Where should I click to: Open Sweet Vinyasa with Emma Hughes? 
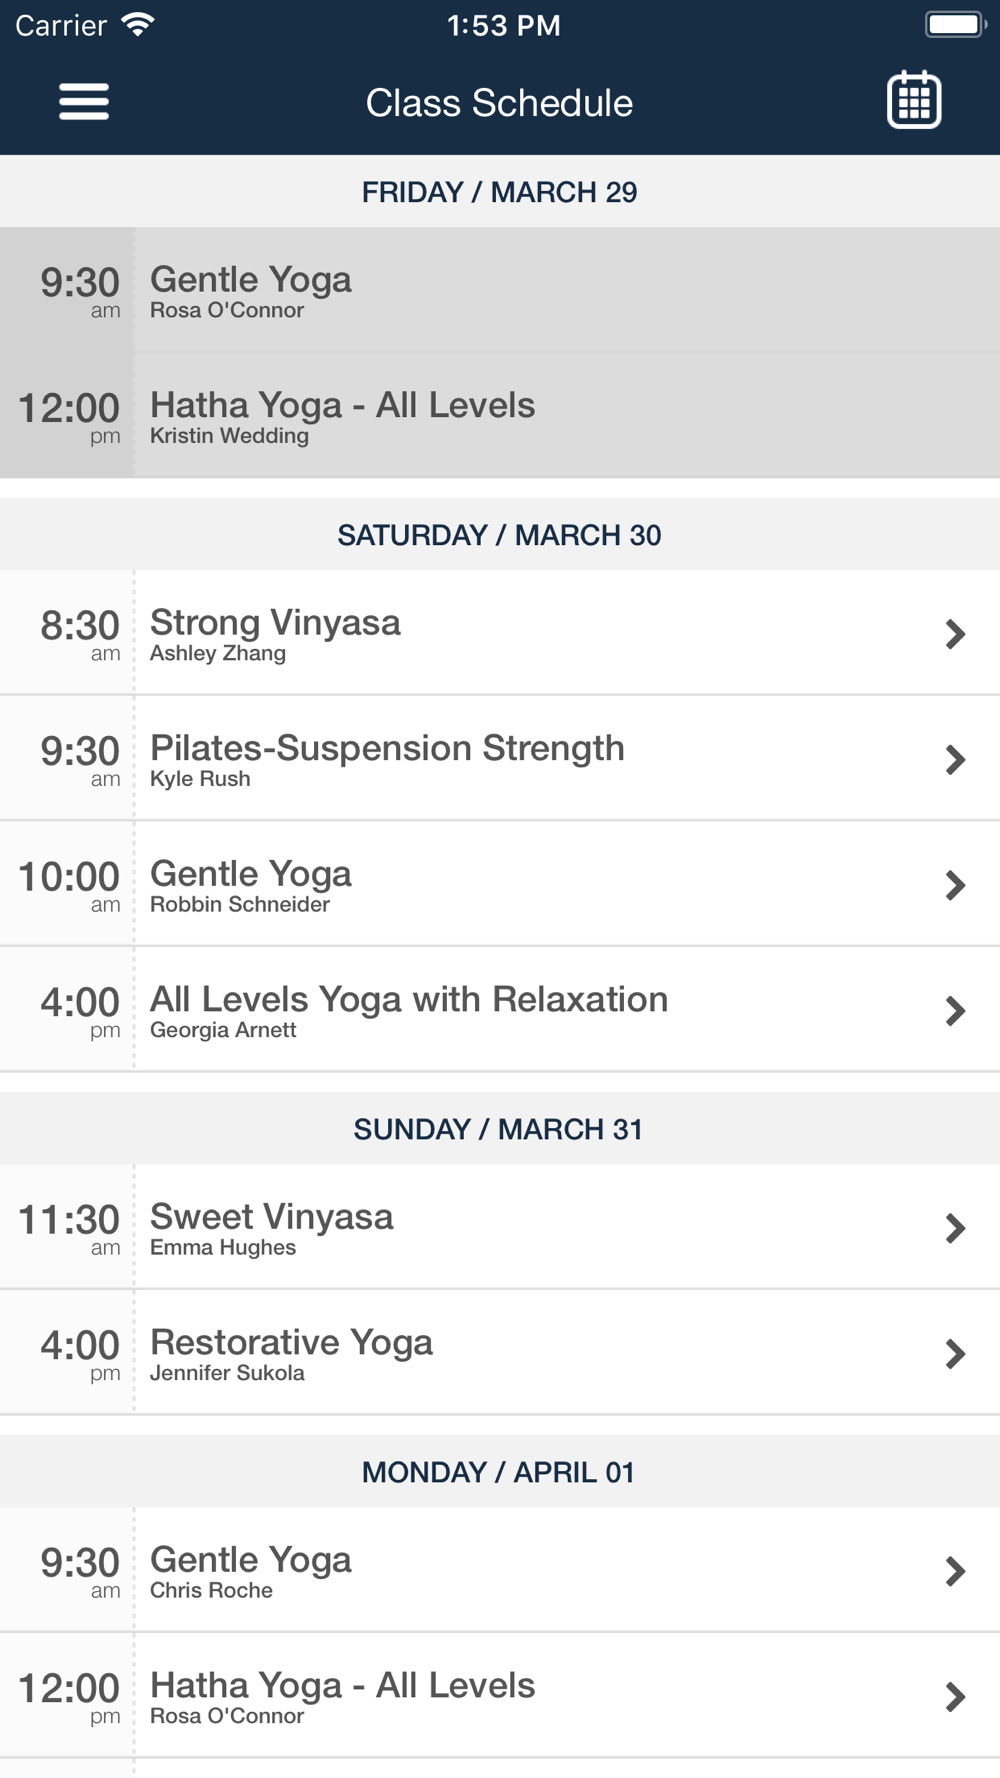(x=500, y=1227)
